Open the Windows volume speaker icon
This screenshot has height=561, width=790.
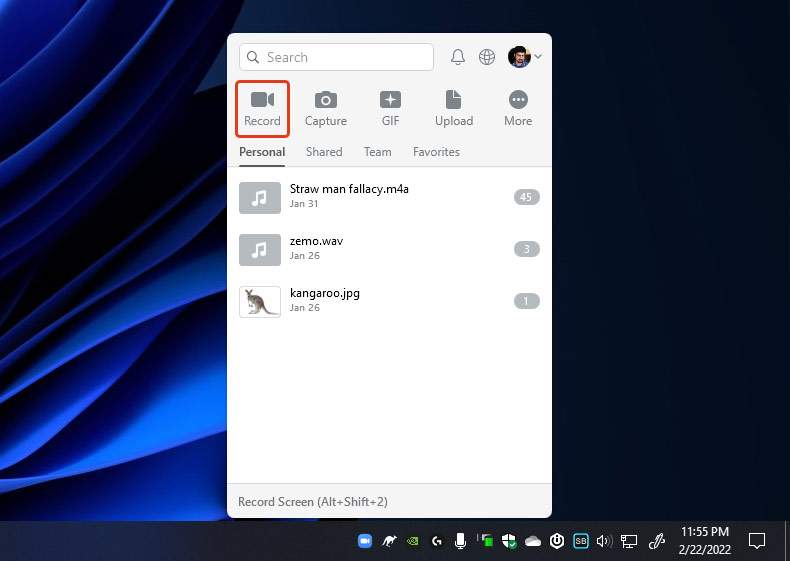pyautogui.click(x=603, y=541)
